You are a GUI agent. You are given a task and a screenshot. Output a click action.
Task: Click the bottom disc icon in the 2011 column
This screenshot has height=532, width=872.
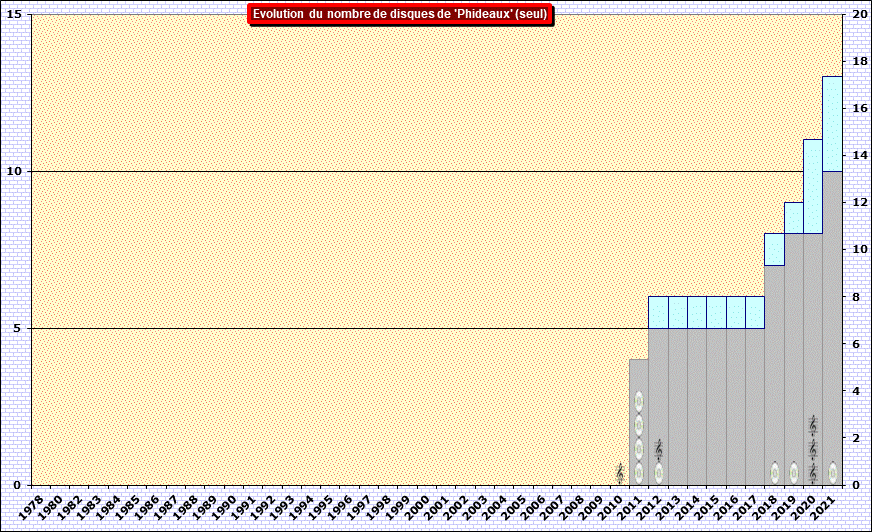[639, 472]
